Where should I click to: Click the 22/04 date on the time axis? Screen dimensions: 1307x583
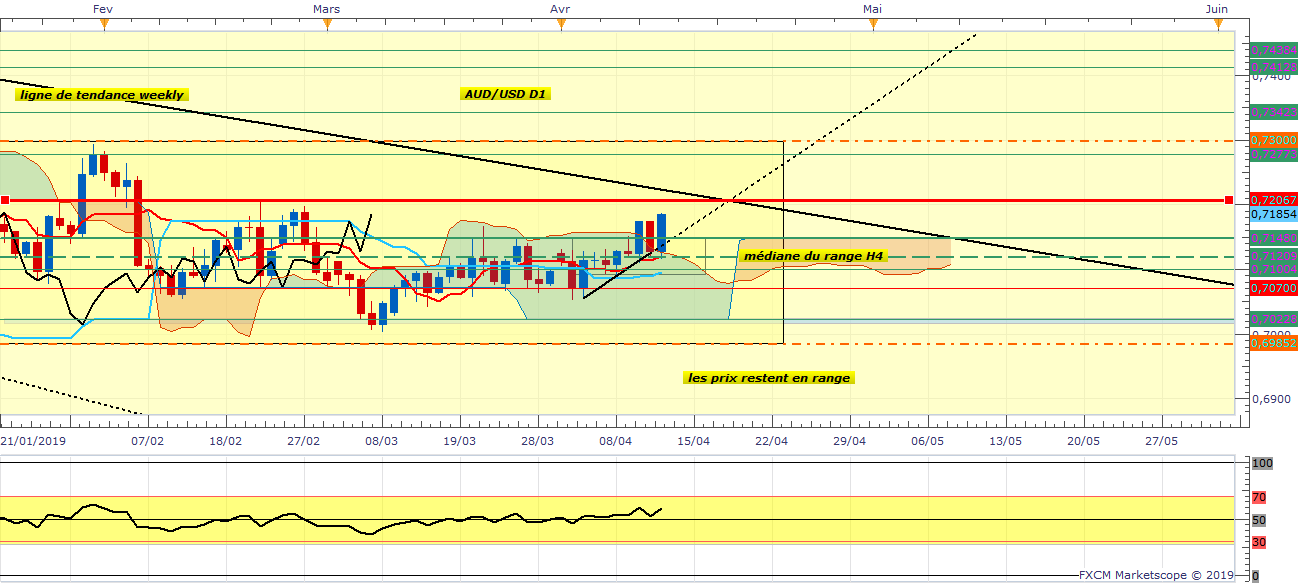pos(772,440)
